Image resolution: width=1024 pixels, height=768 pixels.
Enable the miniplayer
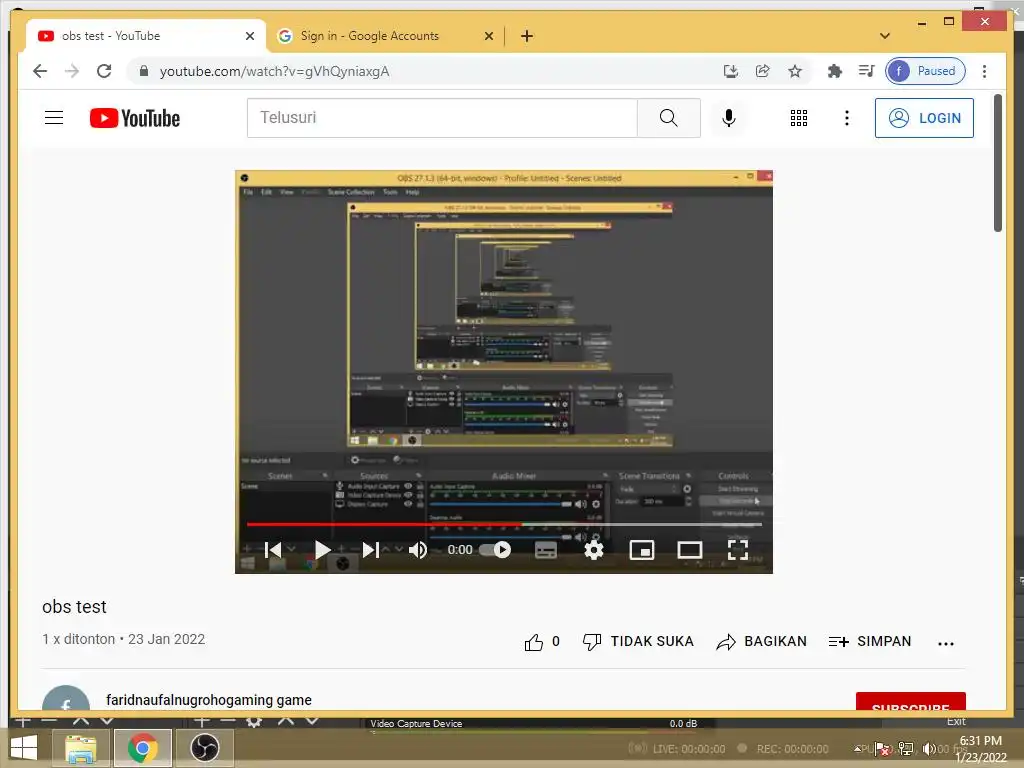click(x=642, y=550)
